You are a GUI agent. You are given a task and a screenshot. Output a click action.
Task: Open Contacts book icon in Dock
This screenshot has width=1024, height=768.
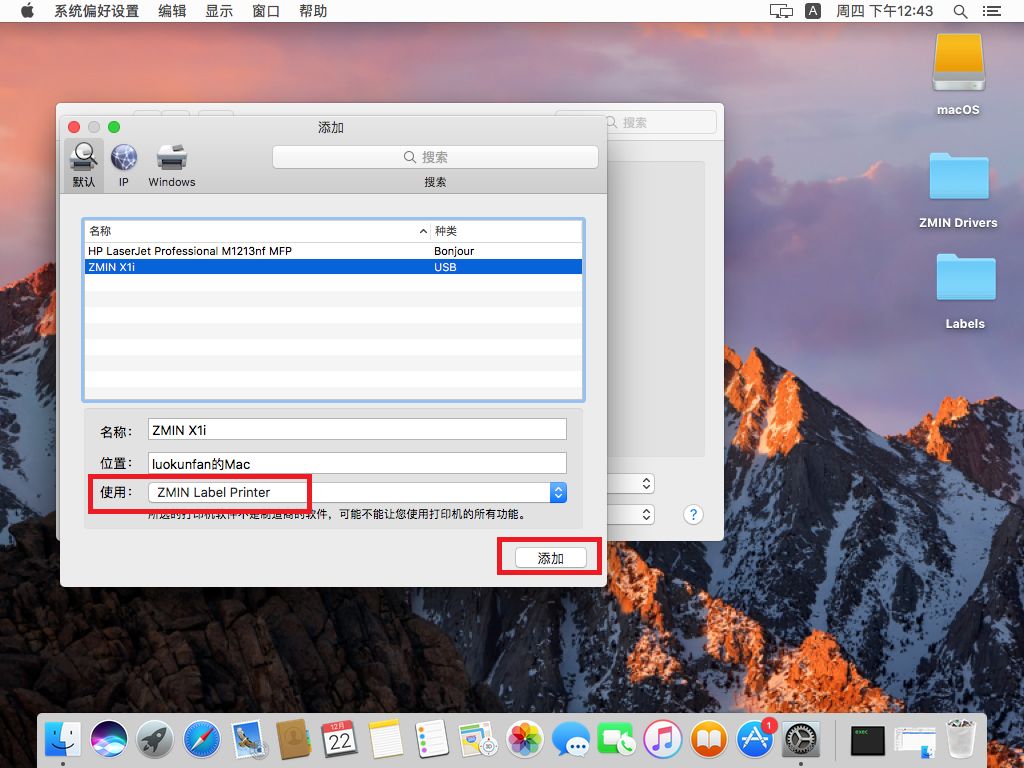[293, 740]
